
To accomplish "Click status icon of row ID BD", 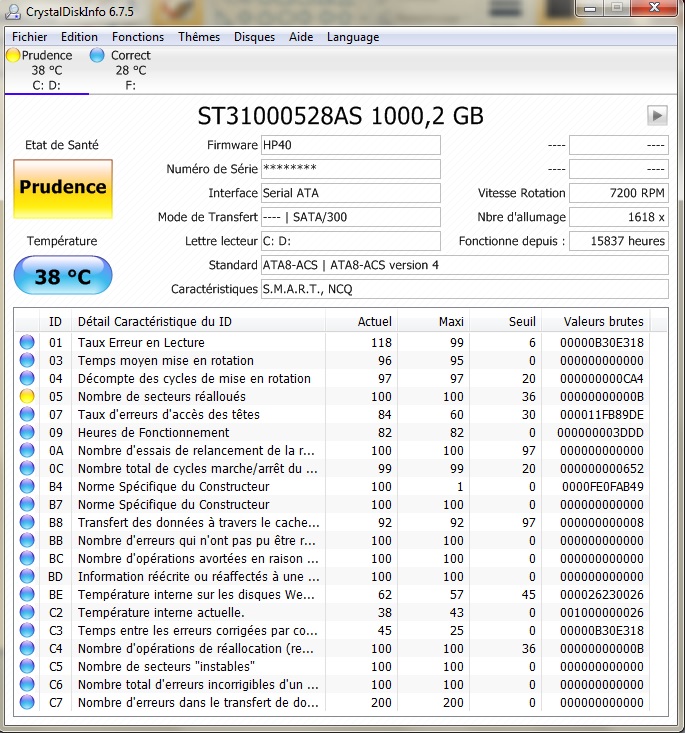I will coord(27,576).
